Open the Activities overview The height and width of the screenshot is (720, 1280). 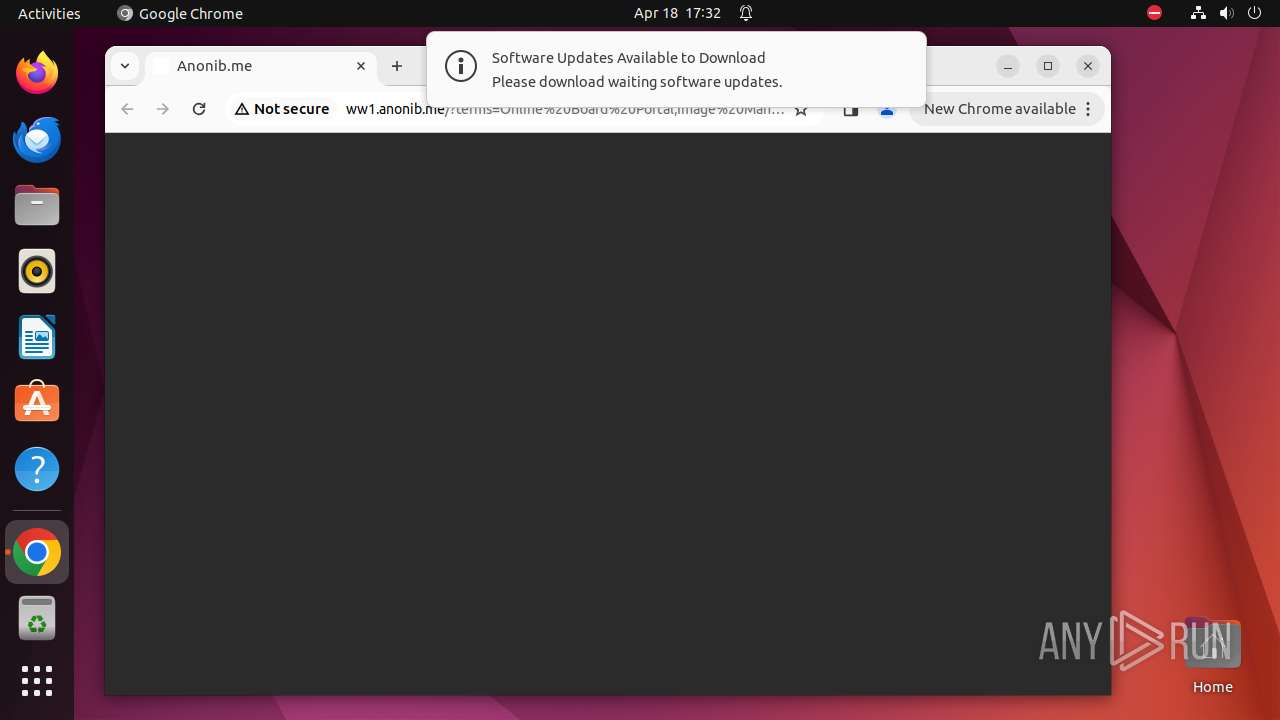[49, 13]
